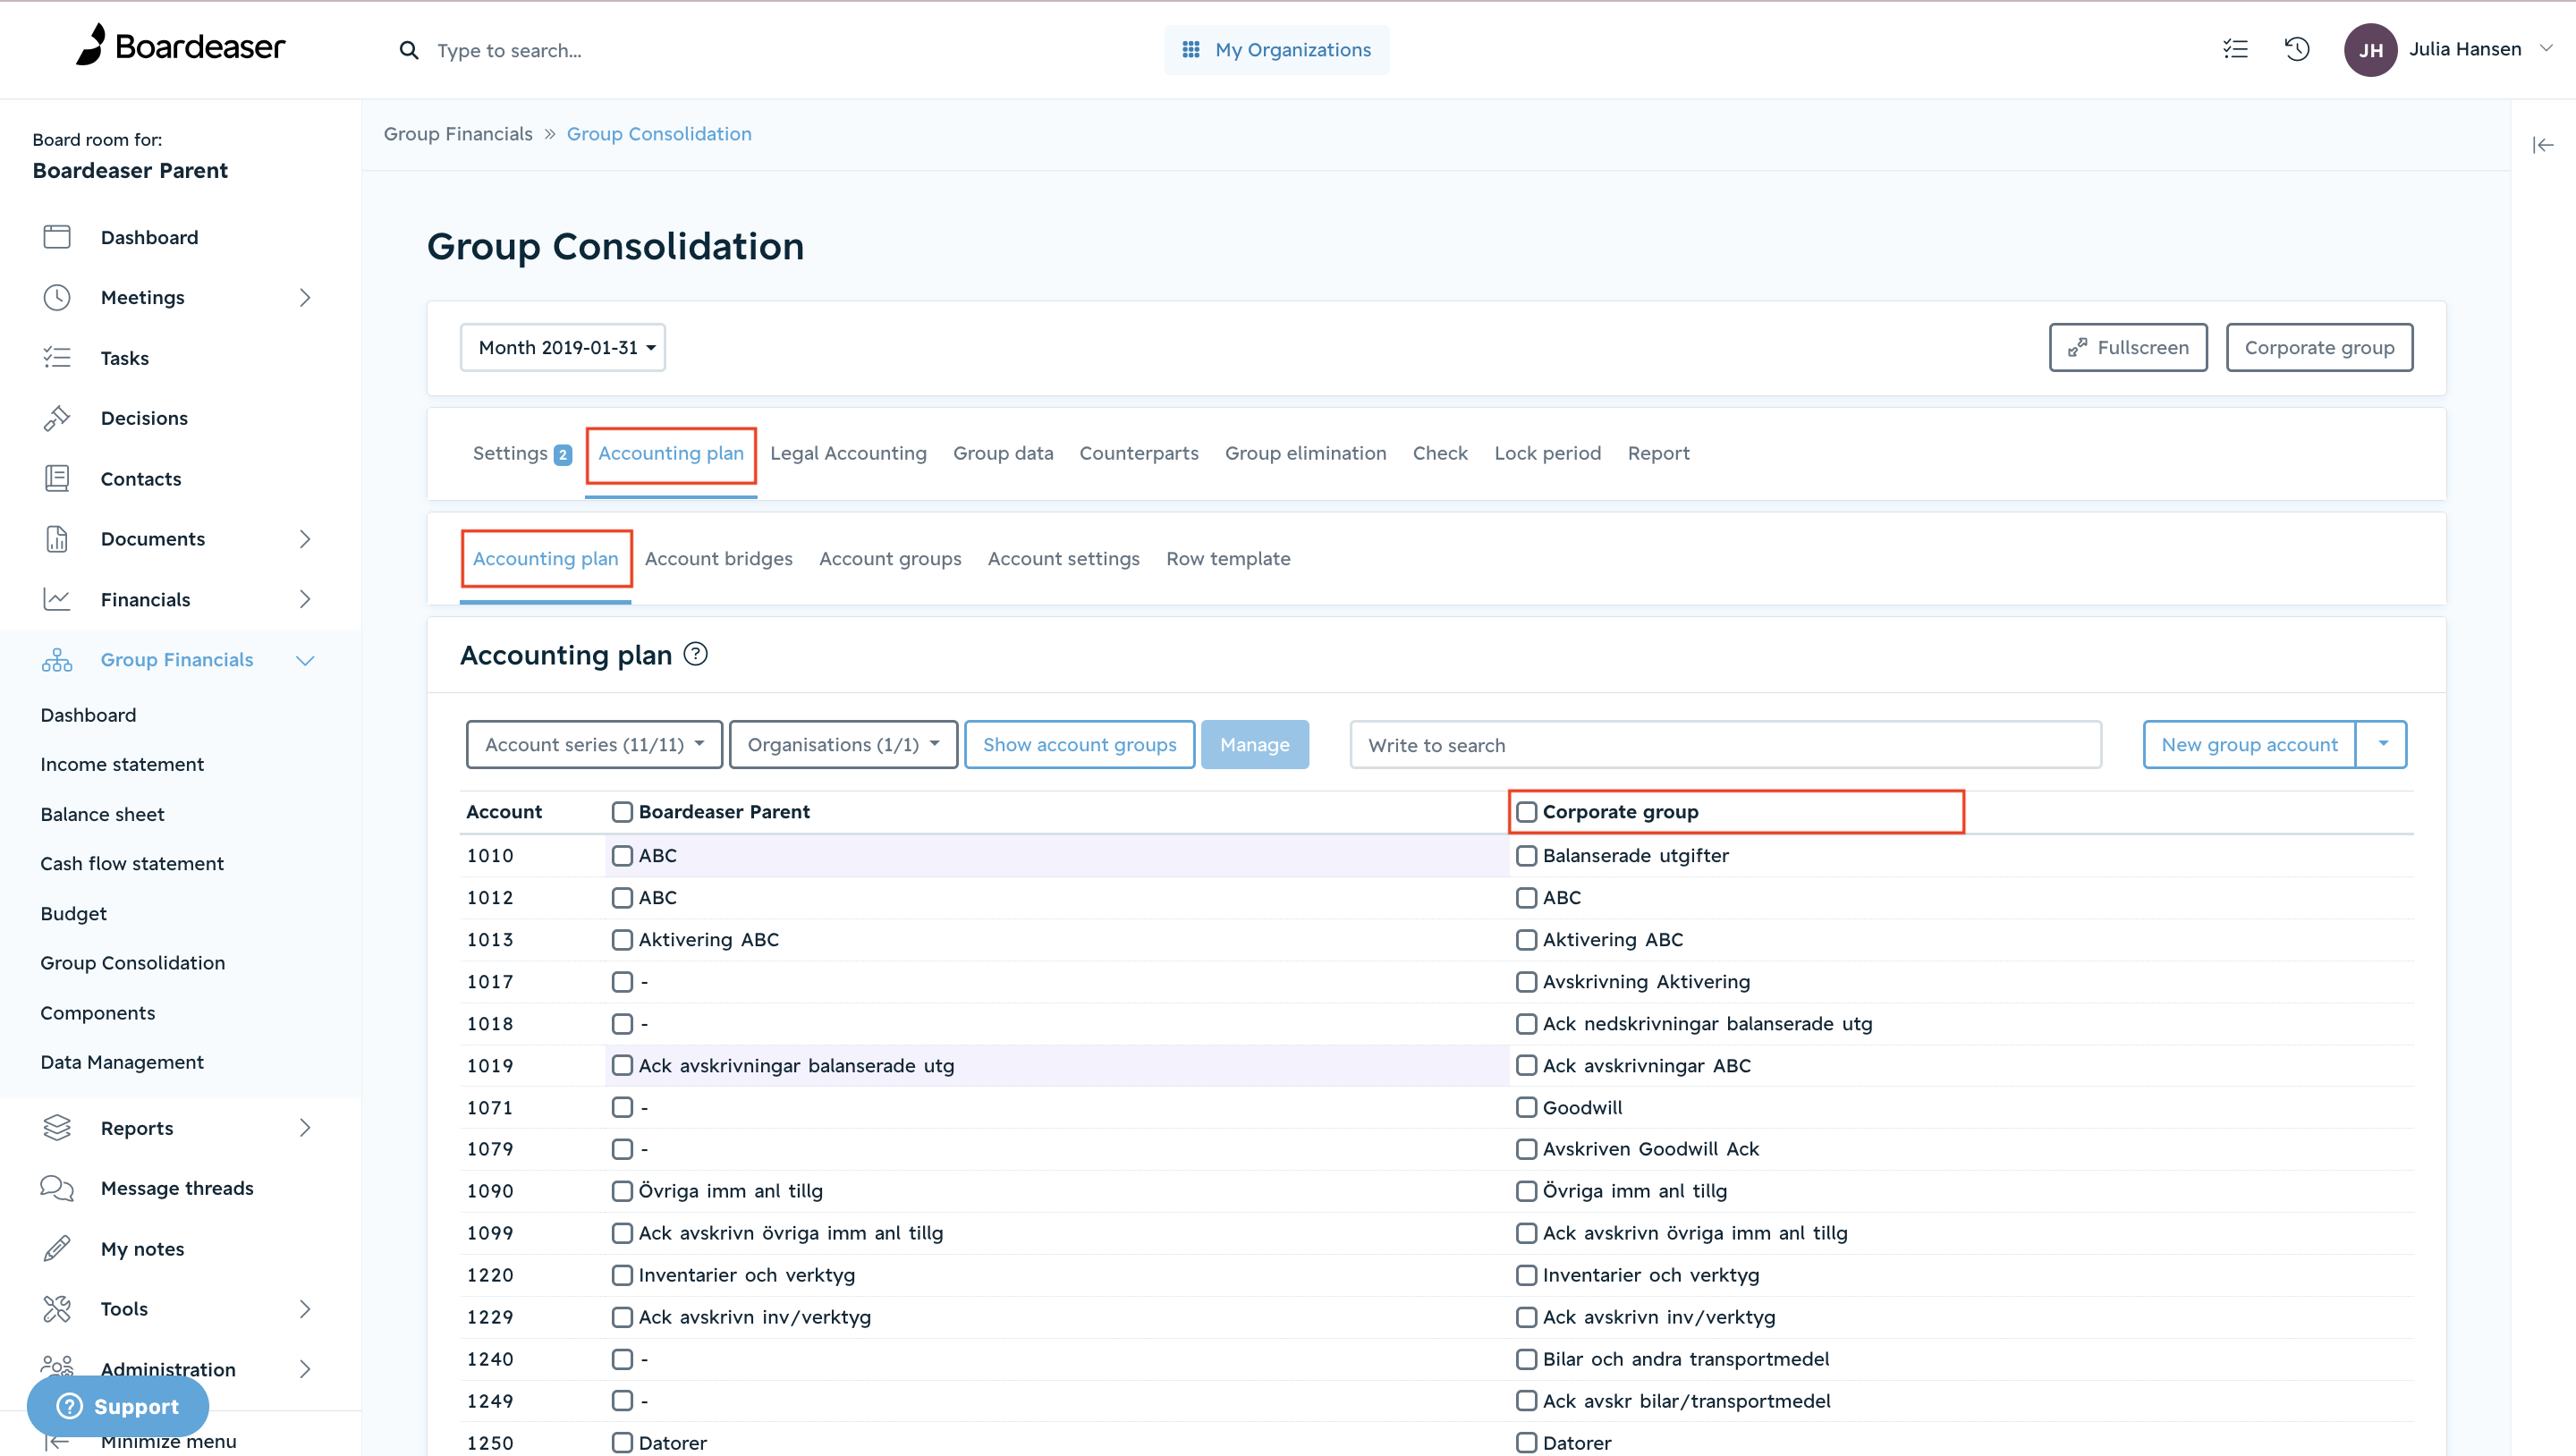Screen dimensions: 2576x1456
Task: Collapse the right side panel arrow
Action: (x=2543, y=146)
